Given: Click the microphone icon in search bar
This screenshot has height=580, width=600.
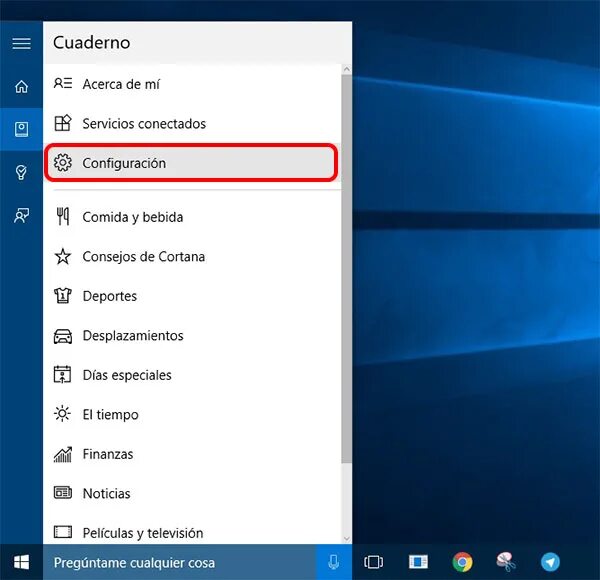Looking at the screenshot, I should [x=334, y=562].
